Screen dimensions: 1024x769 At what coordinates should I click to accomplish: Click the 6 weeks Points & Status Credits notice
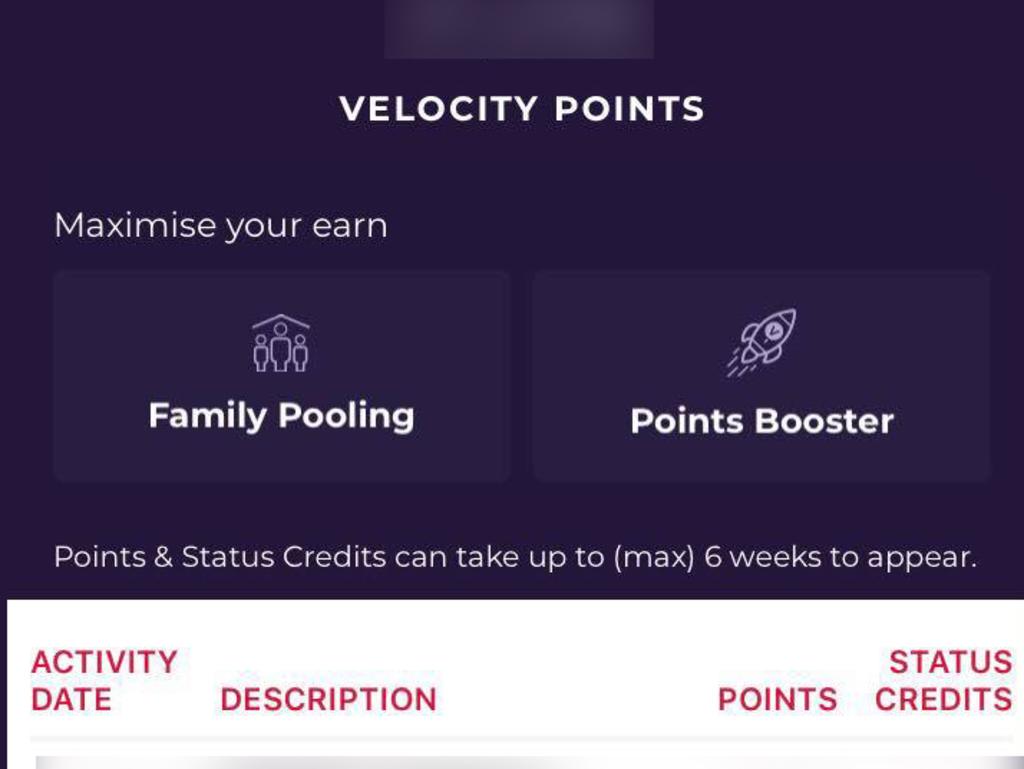pos(515,557)
